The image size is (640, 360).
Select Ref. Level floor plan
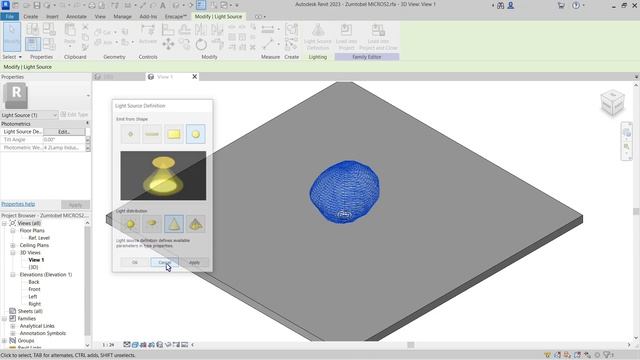click(39, 238)
